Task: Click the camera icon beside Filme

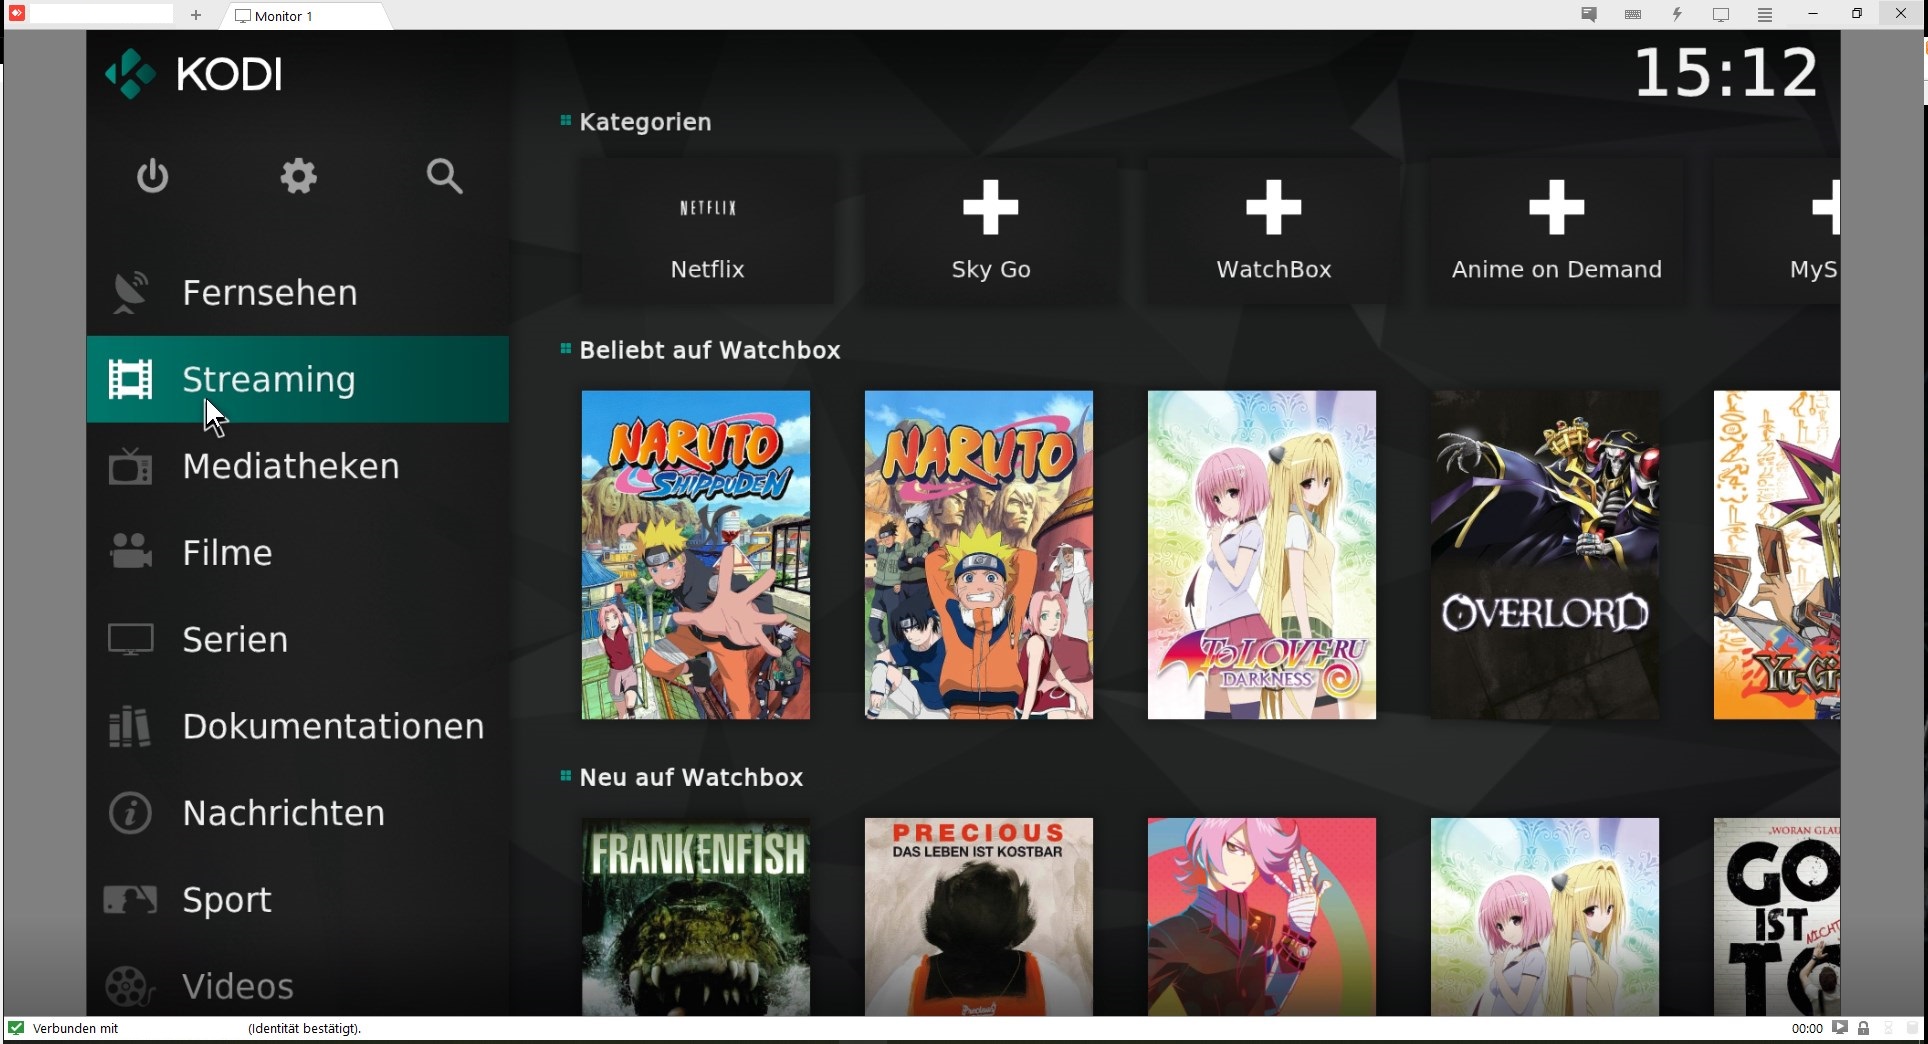Action: click(130, 552)
